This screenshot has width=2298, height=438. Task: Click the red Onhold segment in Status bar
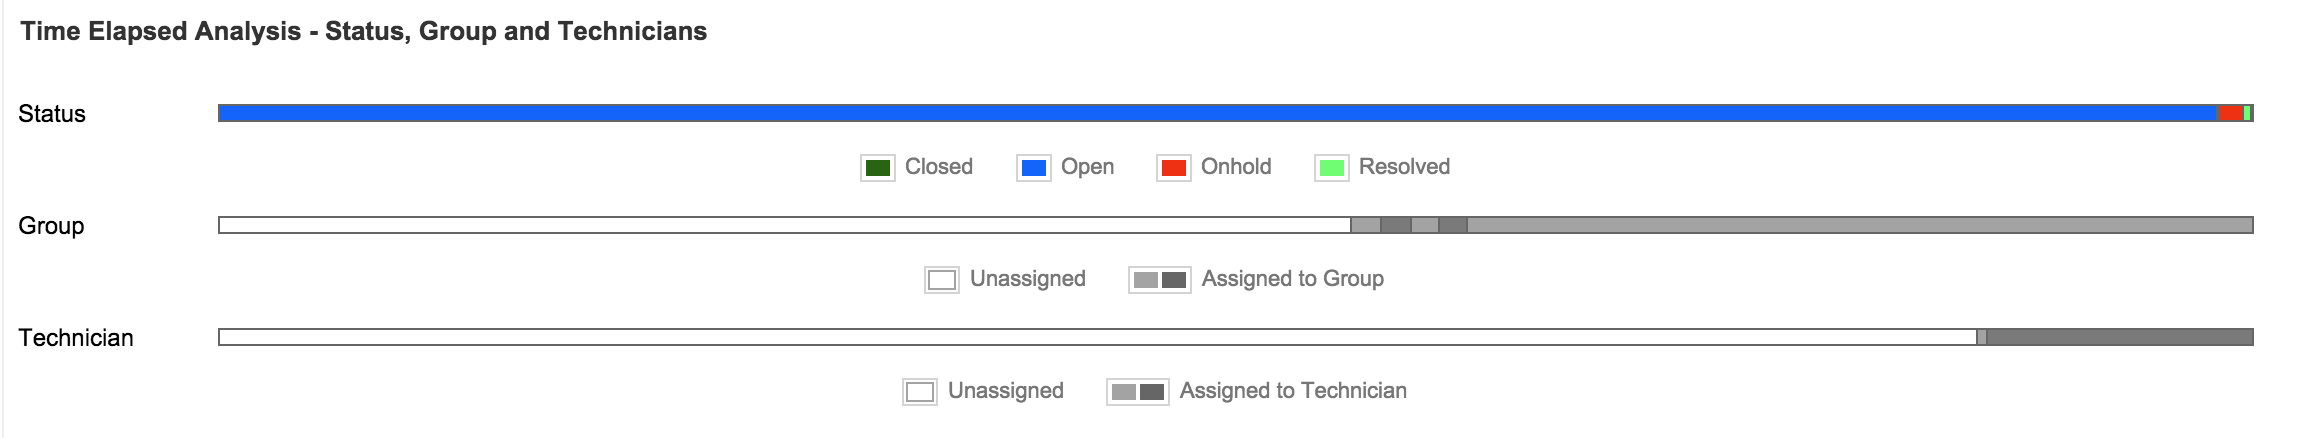pos(2230,113)
